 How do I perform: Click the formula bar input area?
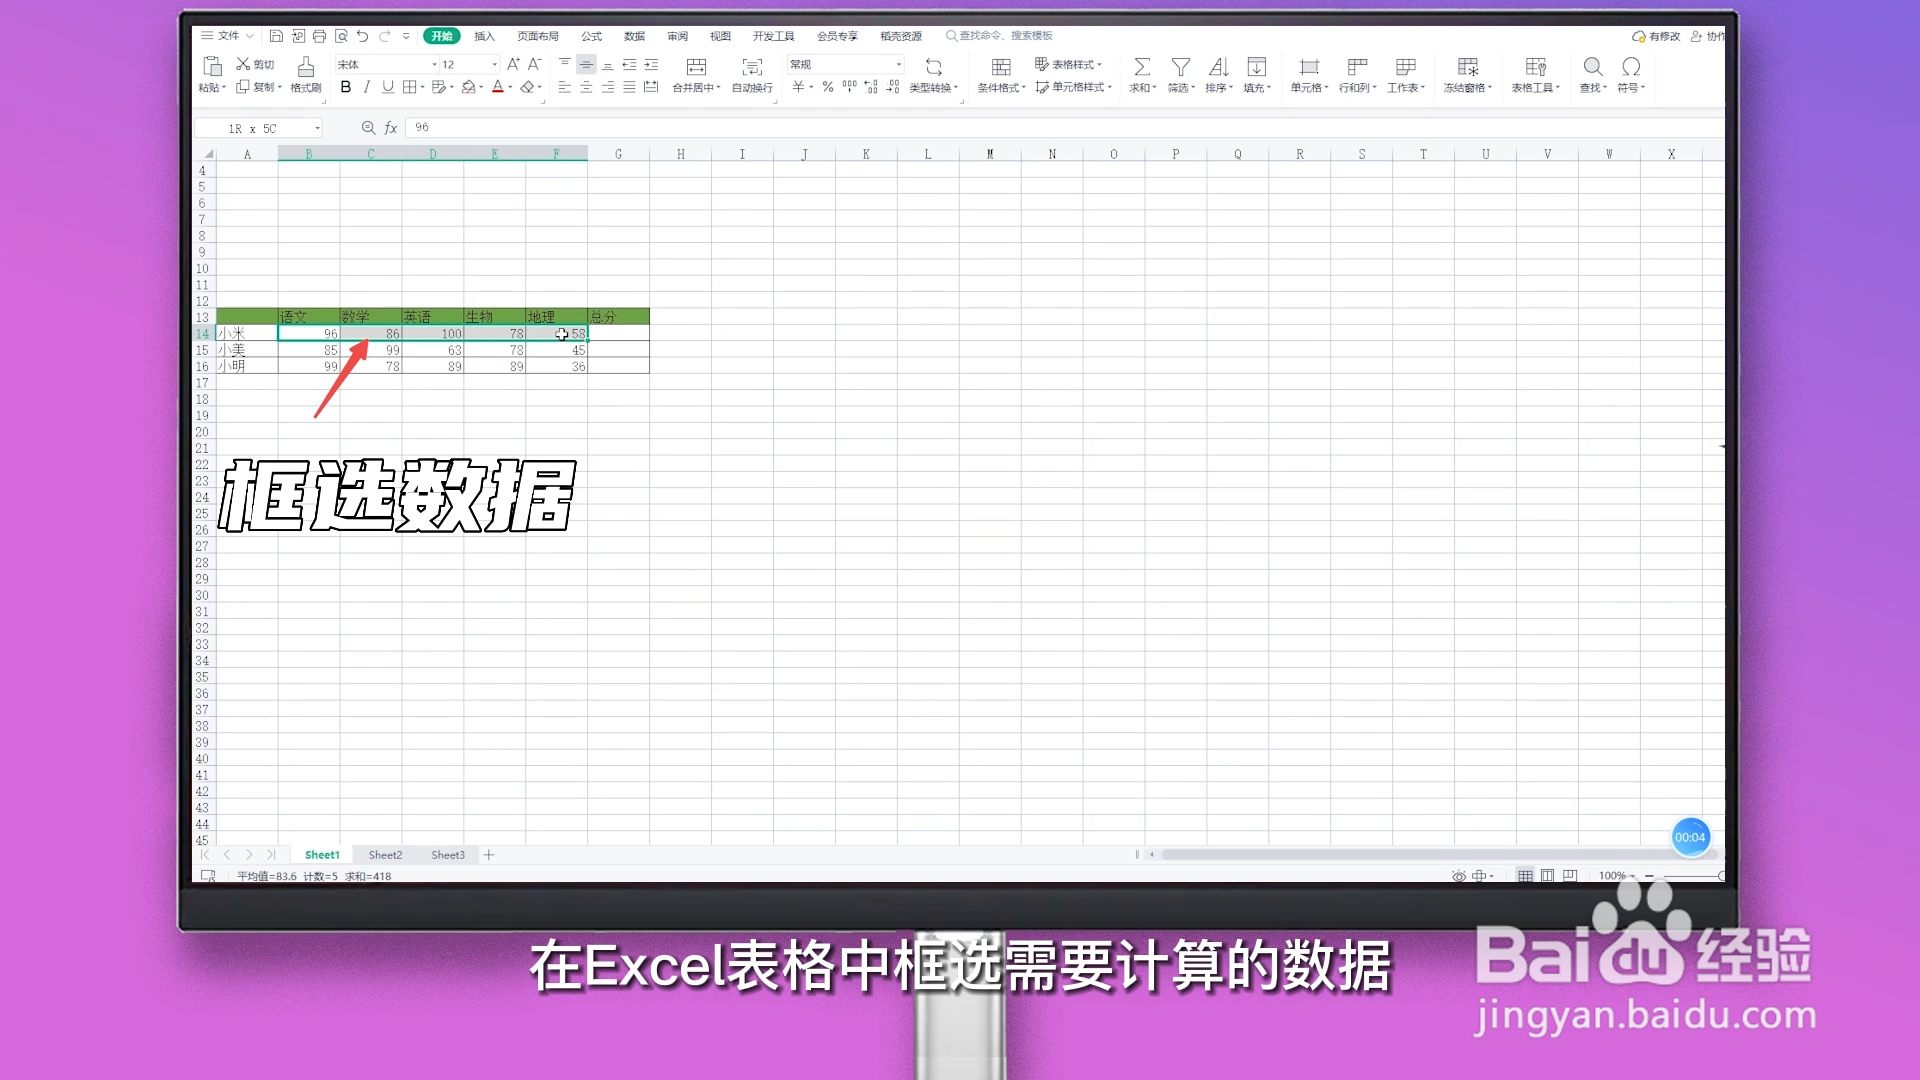pyautogui.click(x=700, y=127)
